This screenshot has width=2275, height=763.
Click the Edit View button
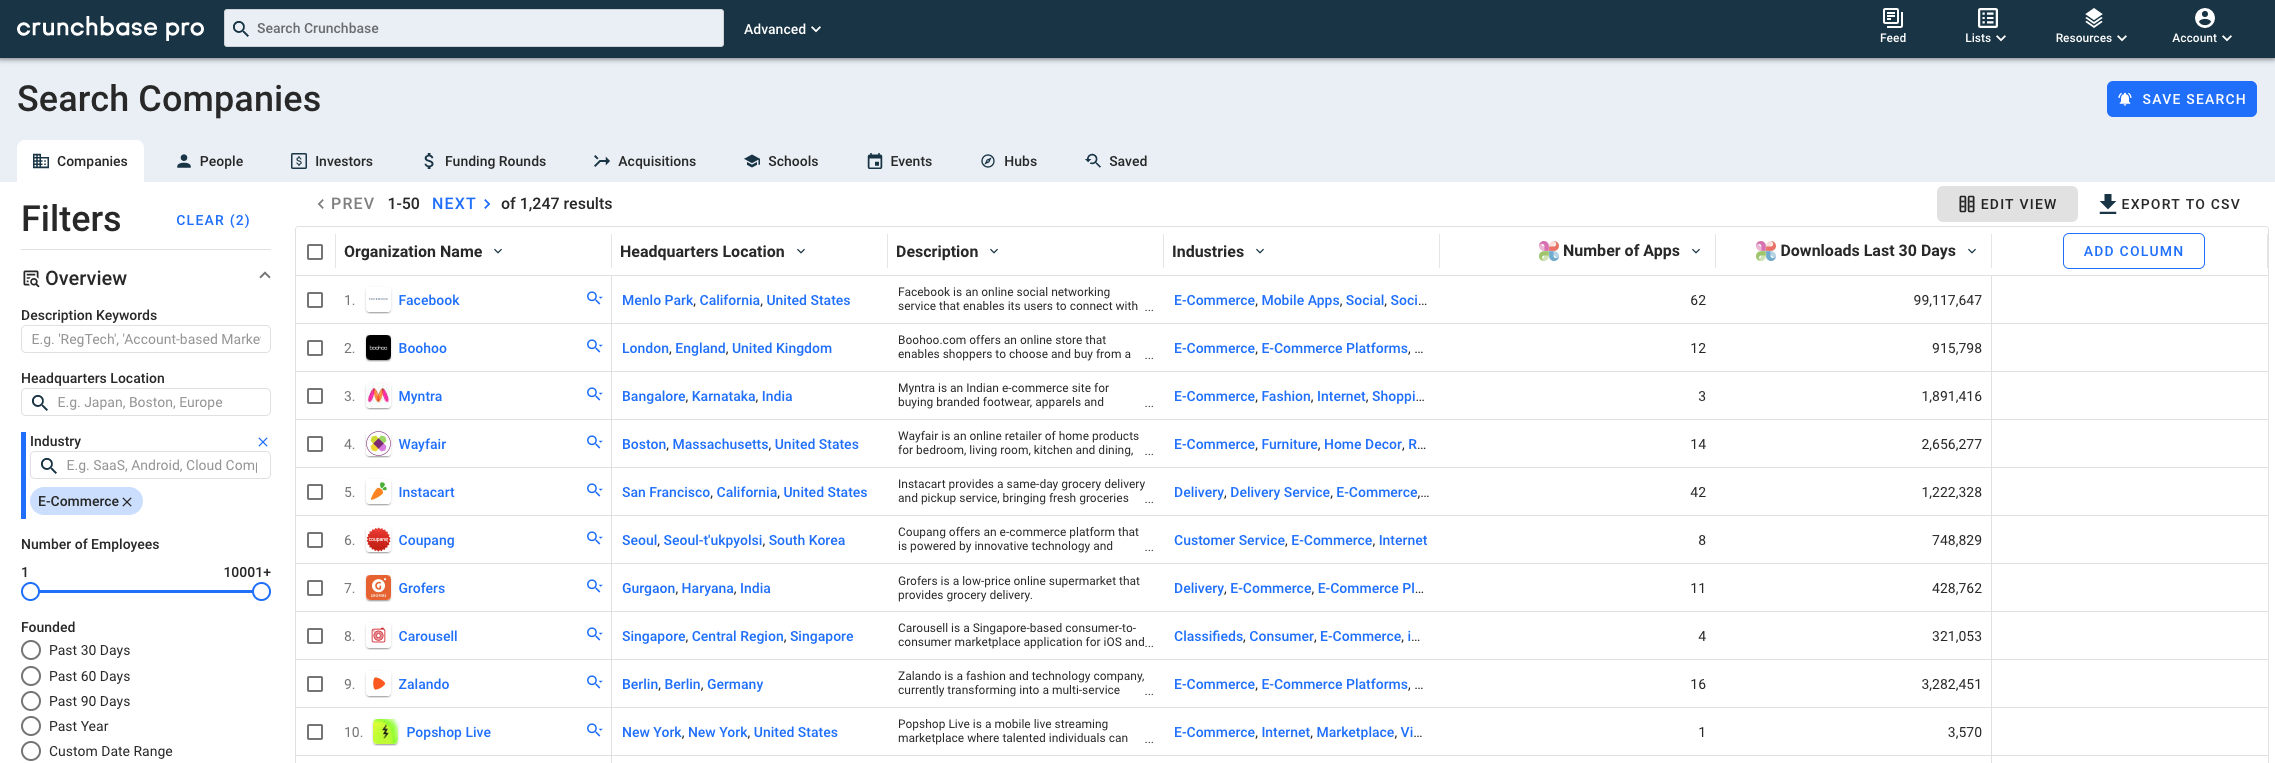(x=2007, y=204)
